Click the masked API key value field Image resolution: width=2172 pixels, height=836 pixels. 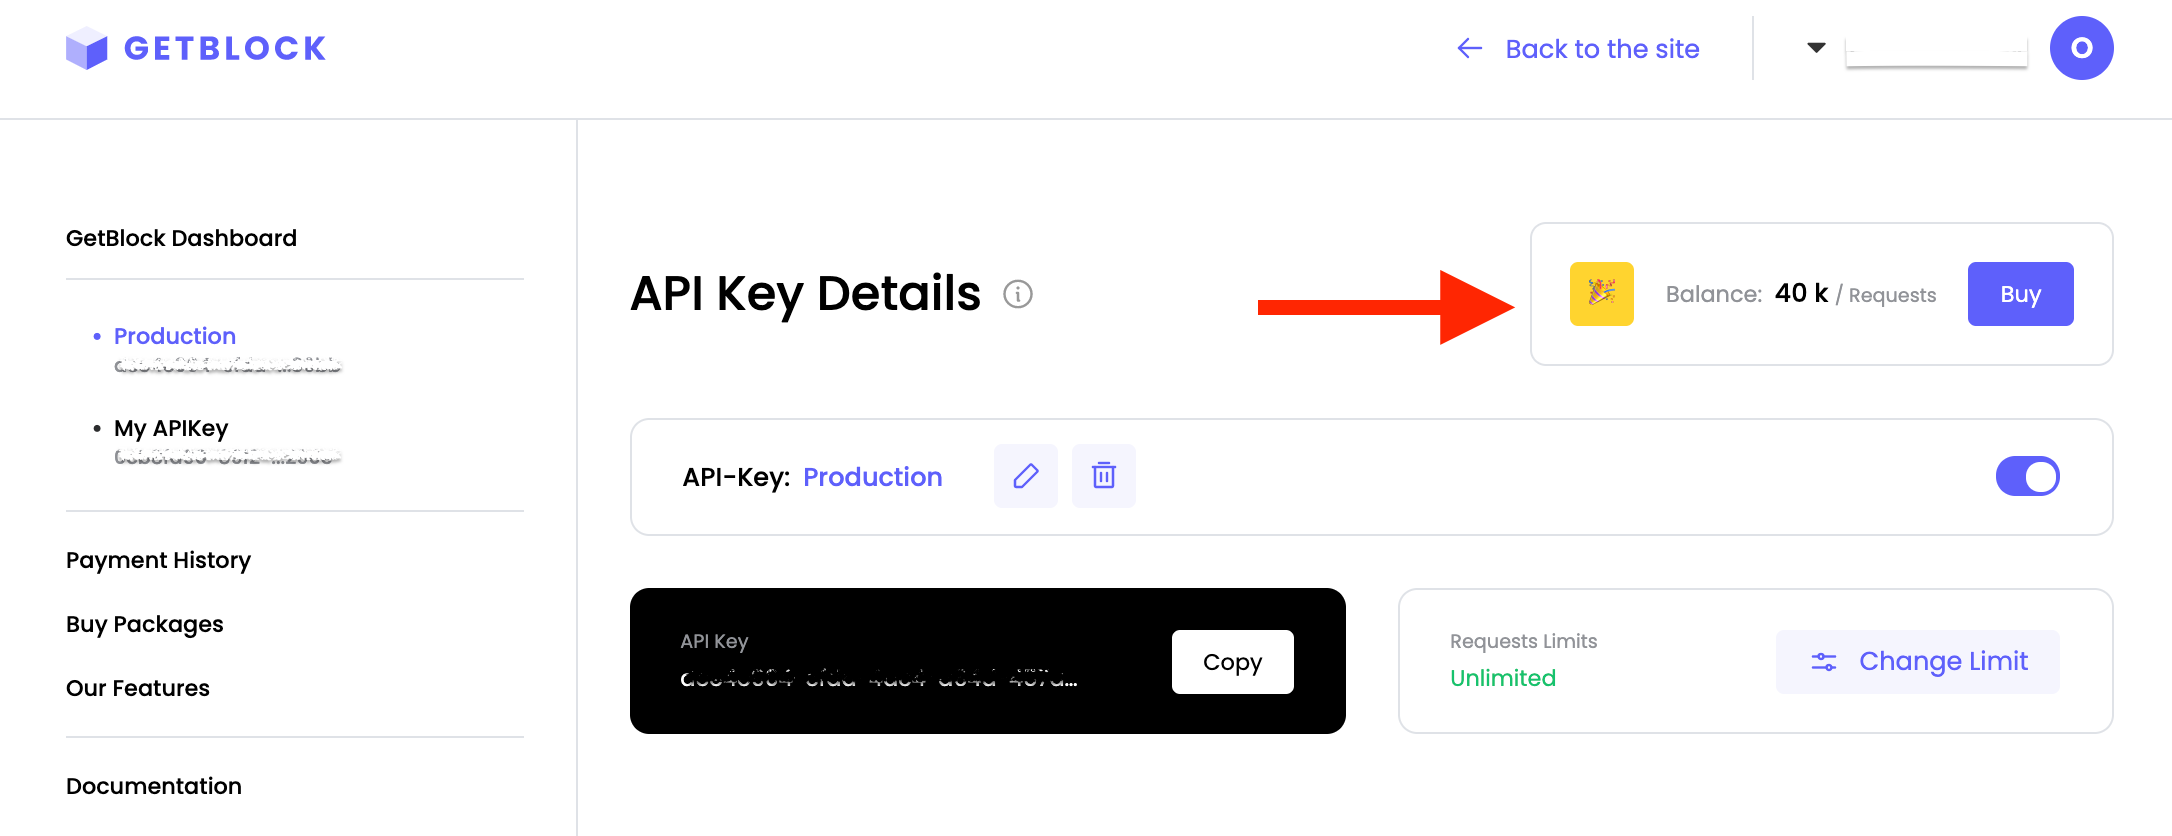880,678
